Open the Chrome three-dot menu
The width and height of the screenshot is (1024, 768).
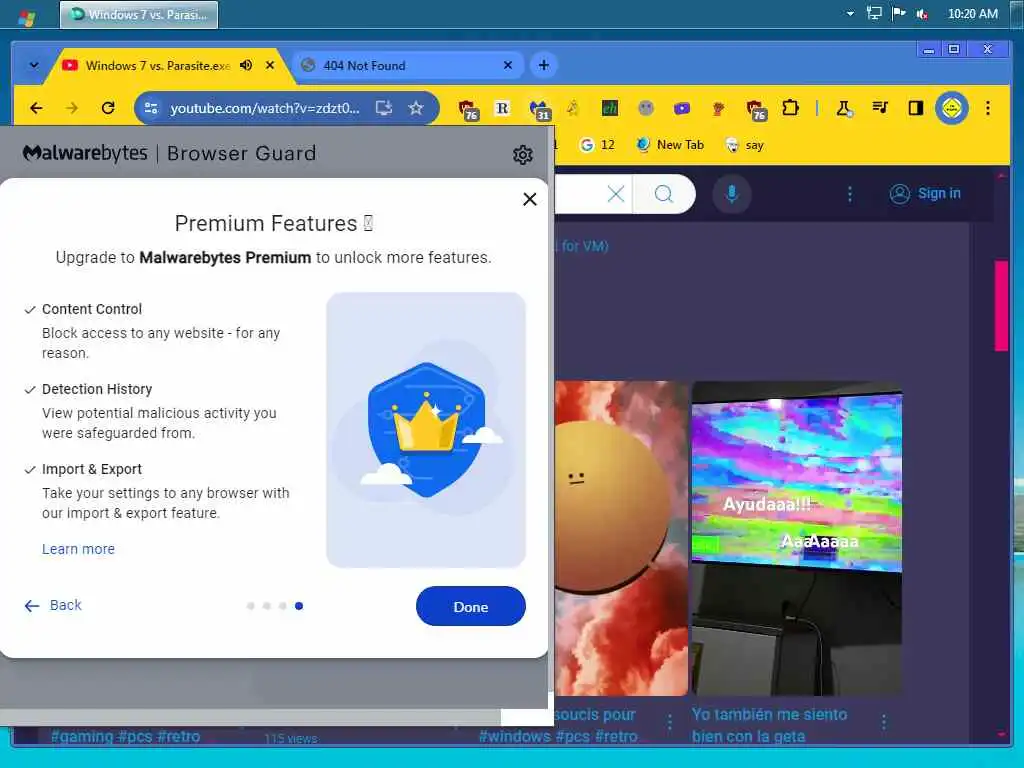click(x=987, y=108)
